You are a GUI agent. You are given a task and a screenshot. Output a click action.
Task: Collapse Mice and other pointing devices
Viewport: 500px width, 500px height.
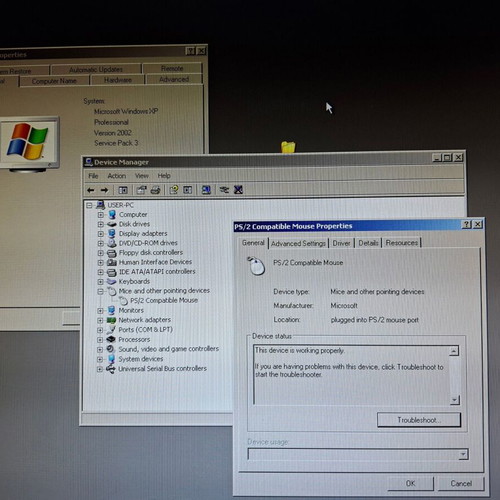click(100, 291)
